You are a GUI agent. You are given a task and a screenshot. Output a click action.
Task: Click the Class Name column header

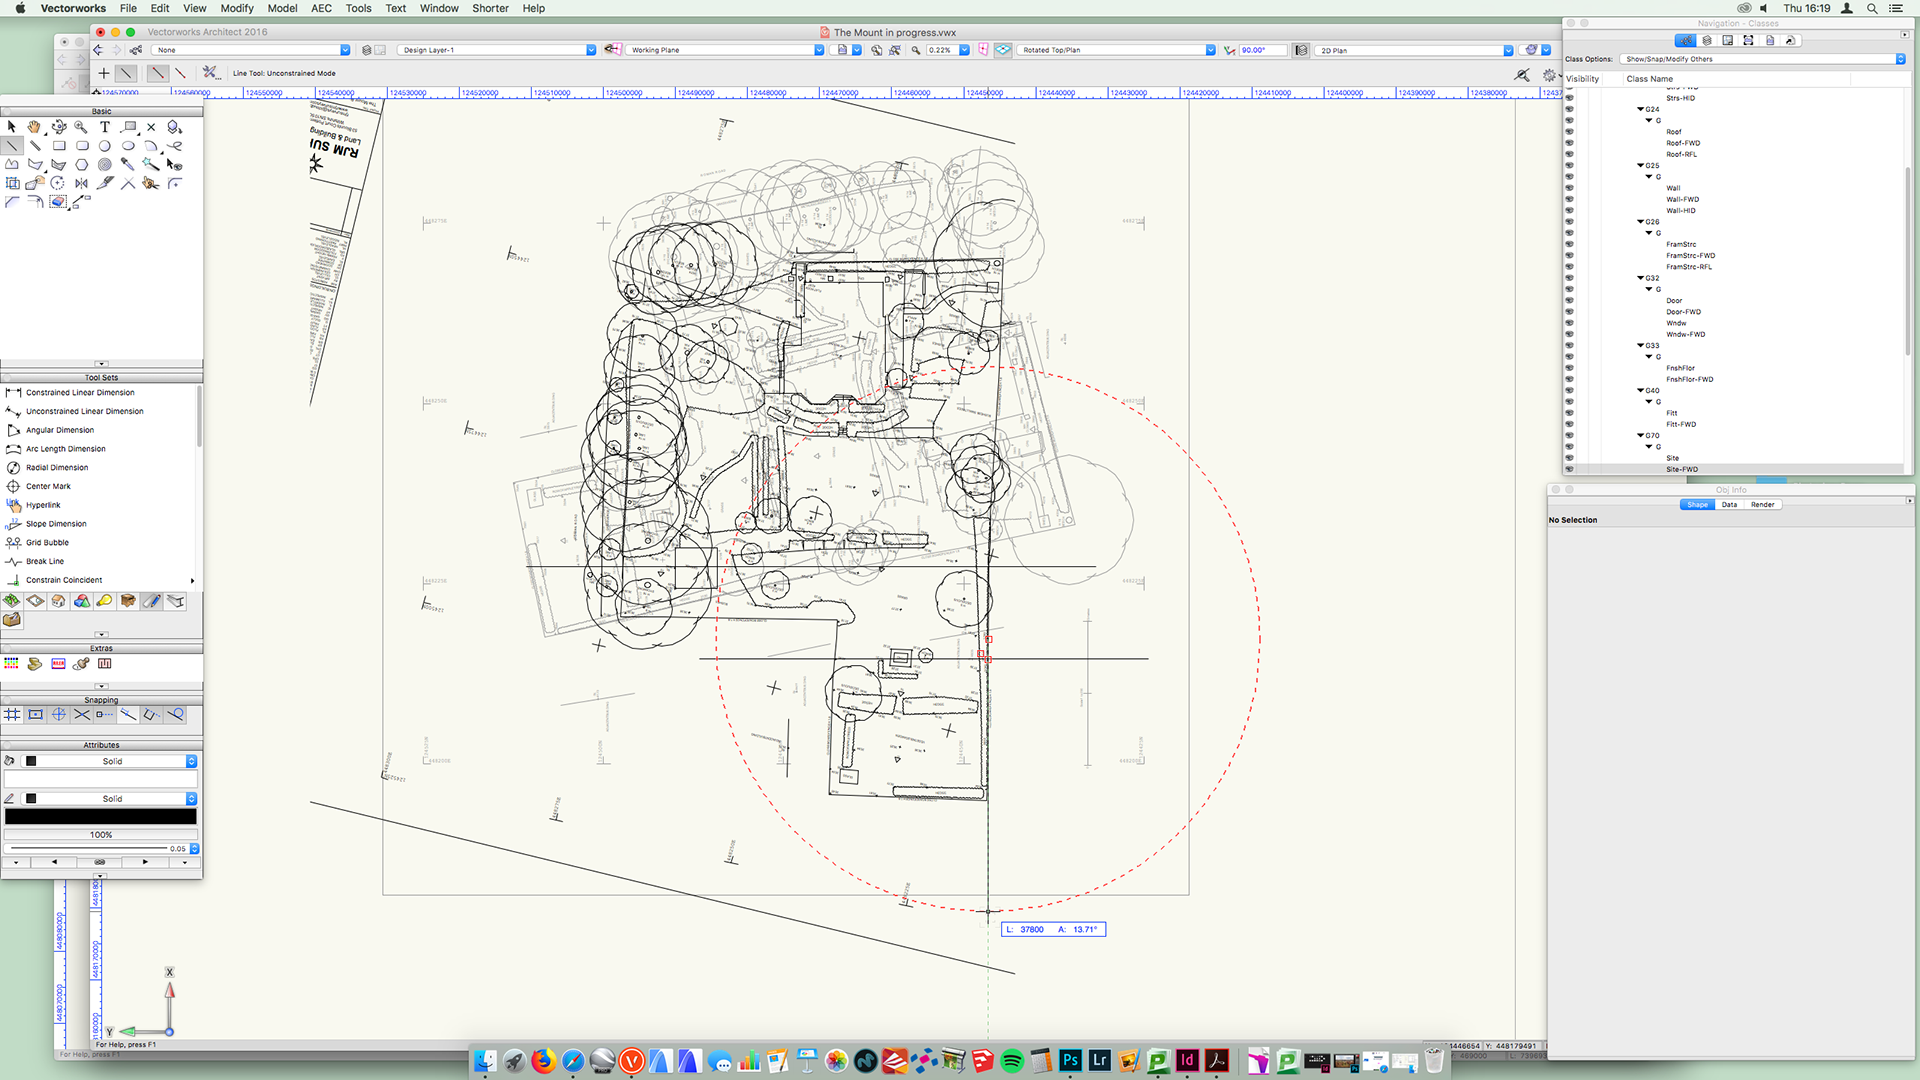click(x=1649, y=79)
